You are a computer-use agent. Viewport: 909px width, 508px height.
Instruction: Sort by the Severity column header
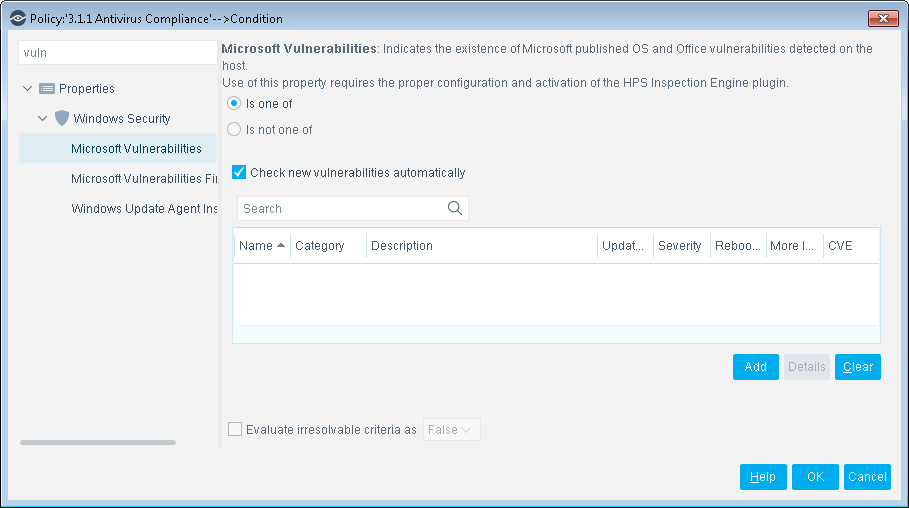point(680,246)
